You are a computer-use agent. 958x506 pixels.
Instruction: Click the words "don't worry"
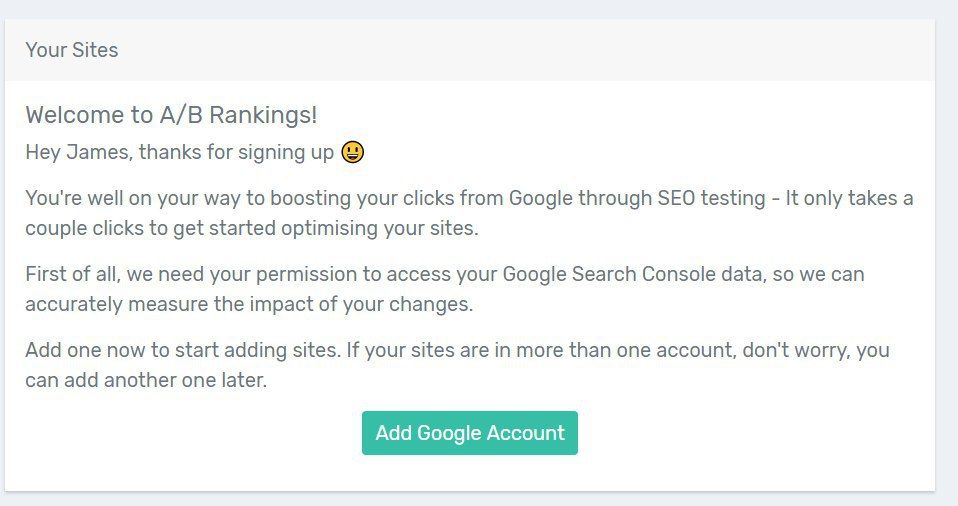[801, 351]
